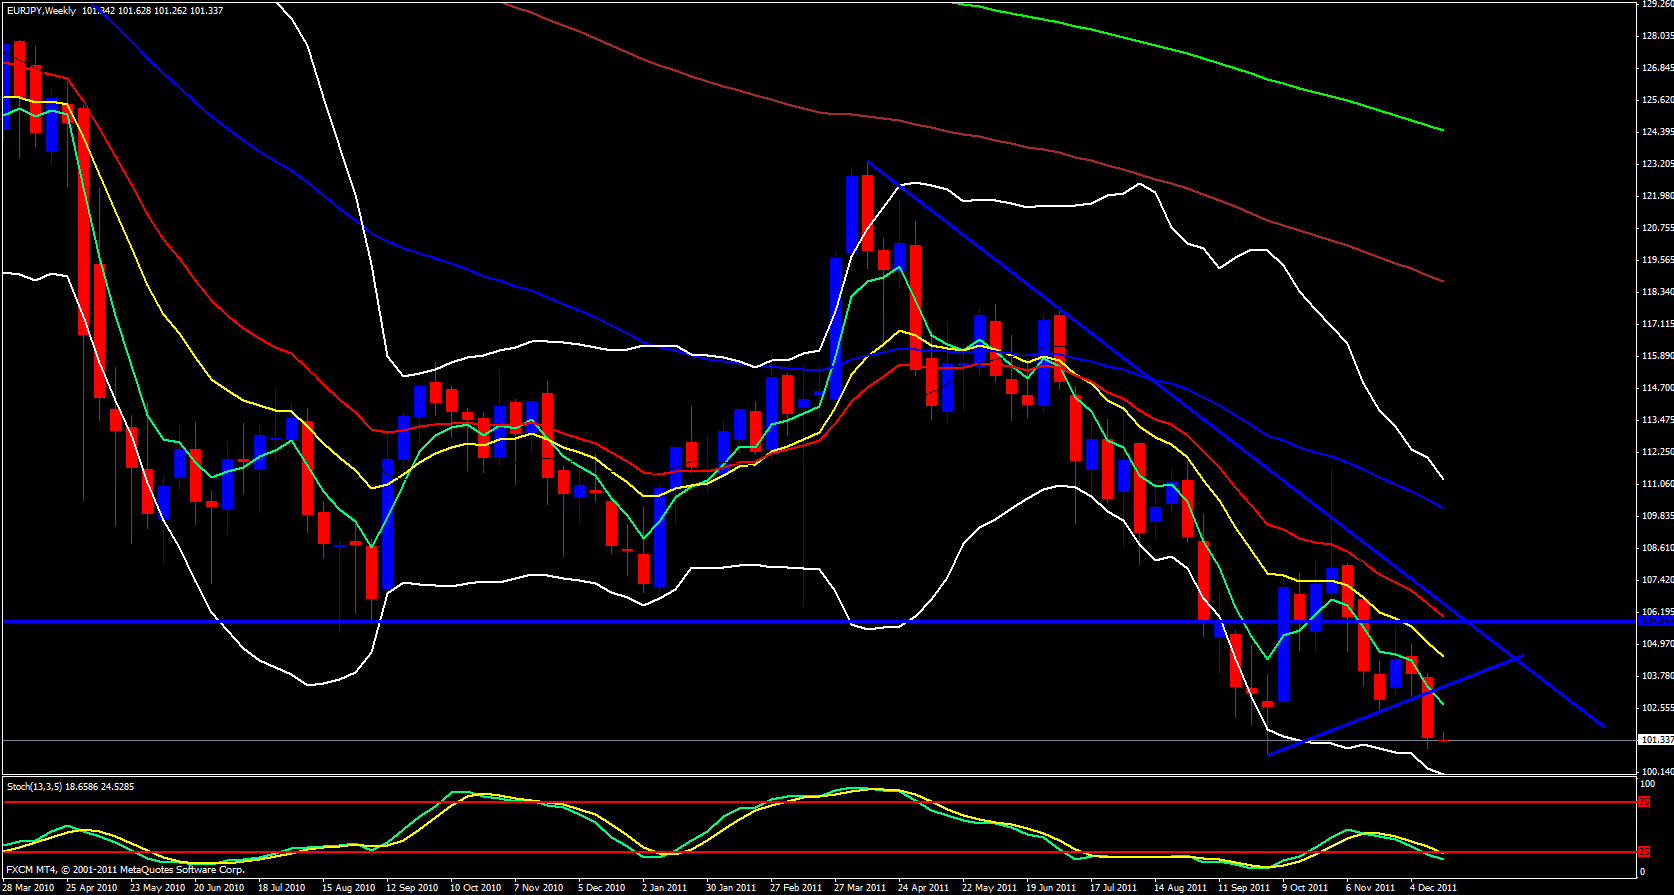
Task: Select the 126.845 price axis label
Action: tap(1657, 68)
